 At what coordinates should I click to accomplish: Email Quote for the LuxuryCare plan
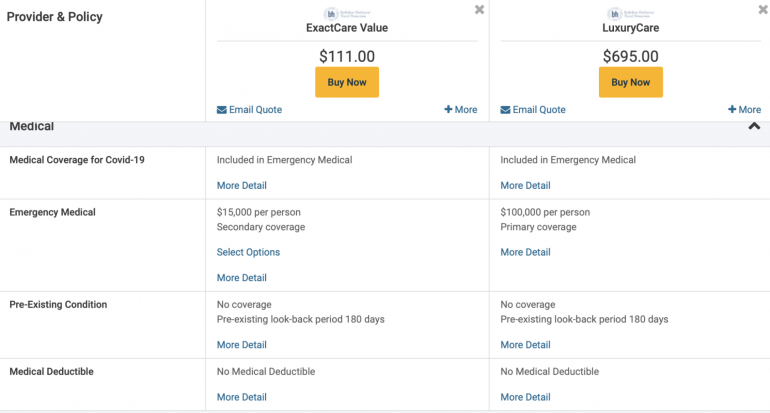[533, 110]
